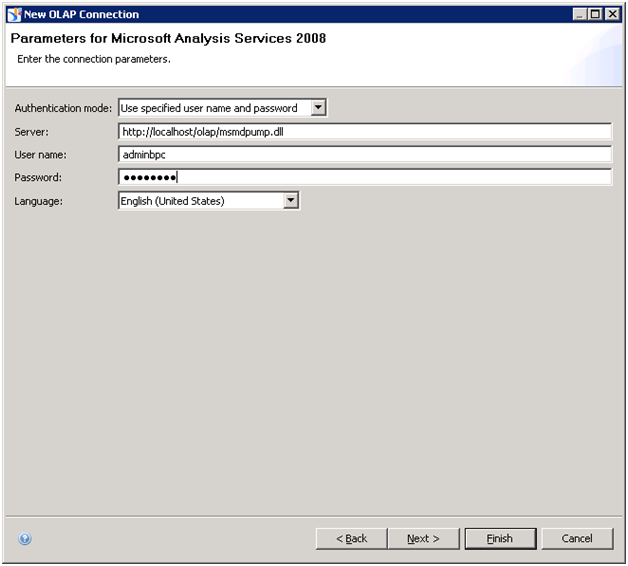Click the User name label
This screenshot has width=628, height=566.
coord(40,155)
